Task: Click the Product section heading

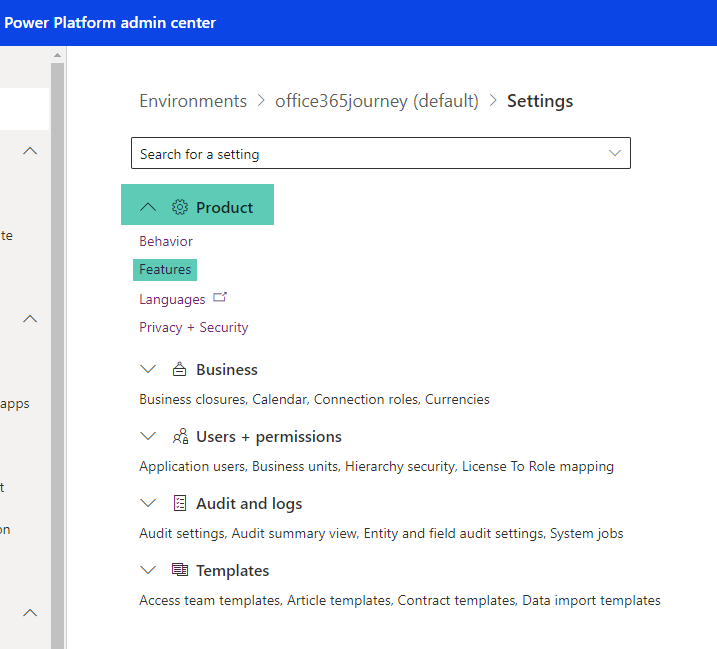Action: point(225,208)
